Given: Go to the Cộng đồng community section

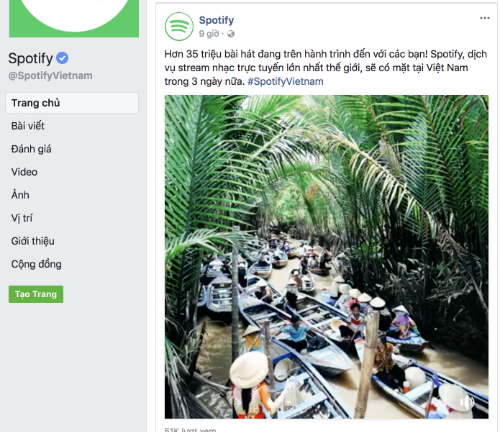Looking at the screenshot, I should pos(36,264).
